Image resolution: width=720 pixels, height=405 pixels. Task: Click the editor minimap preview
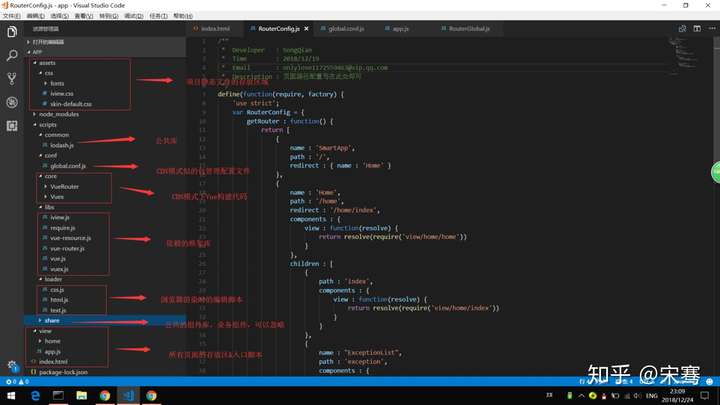684,55
